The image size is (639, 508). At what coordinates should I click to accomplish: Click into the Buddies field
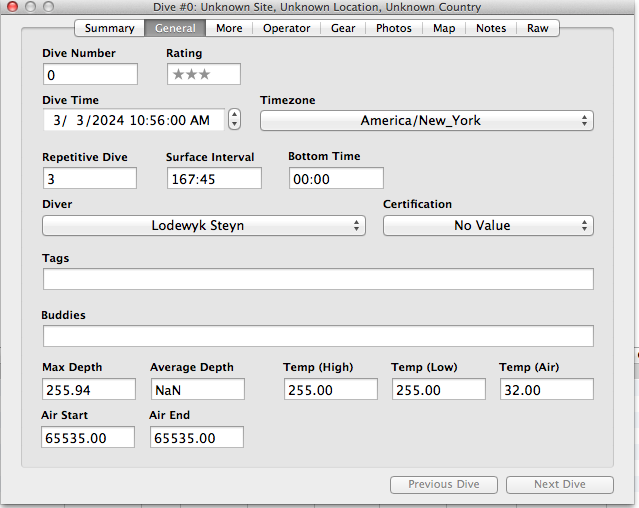tap(318, 336)
